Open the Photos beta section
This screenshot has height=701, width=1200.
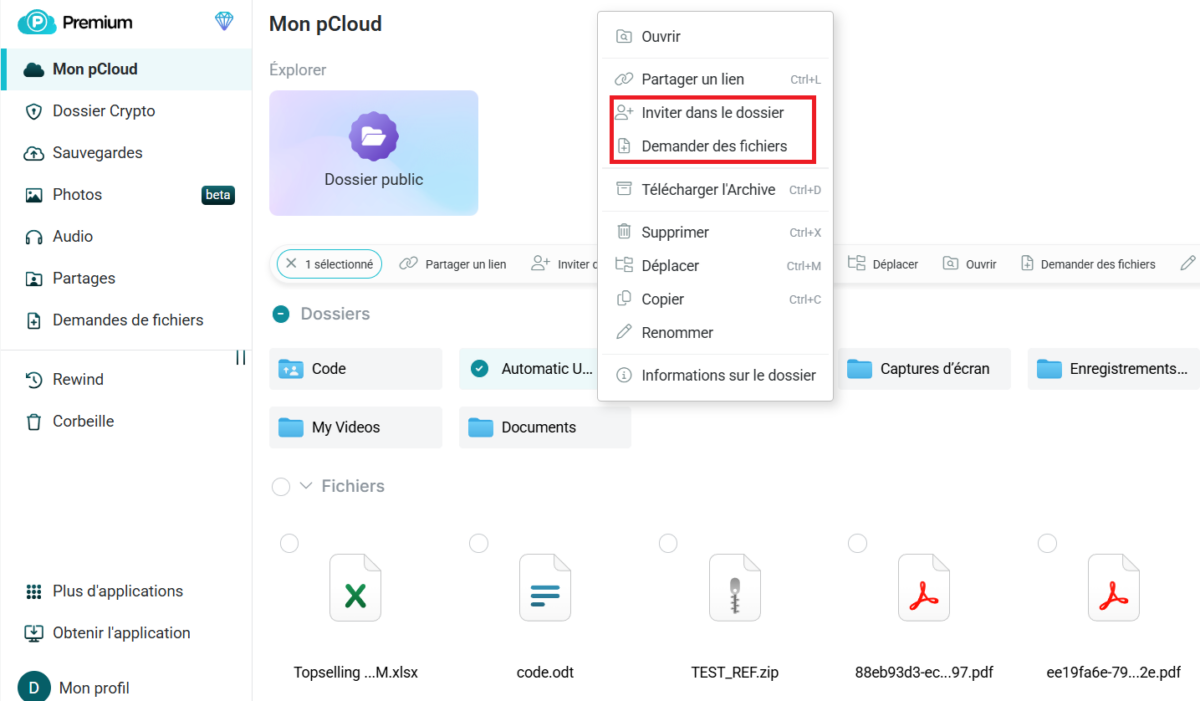(x=78, y=194)
